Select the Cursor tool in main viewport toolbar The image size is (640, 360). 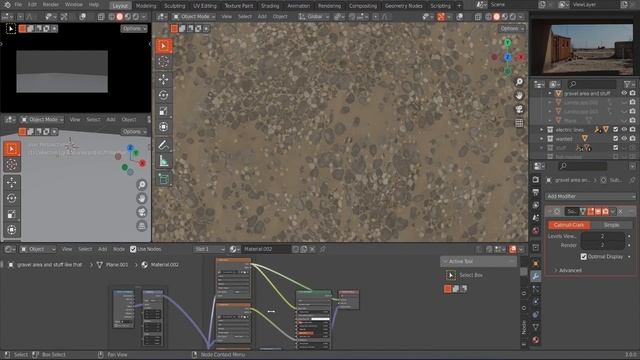point(163,62)
